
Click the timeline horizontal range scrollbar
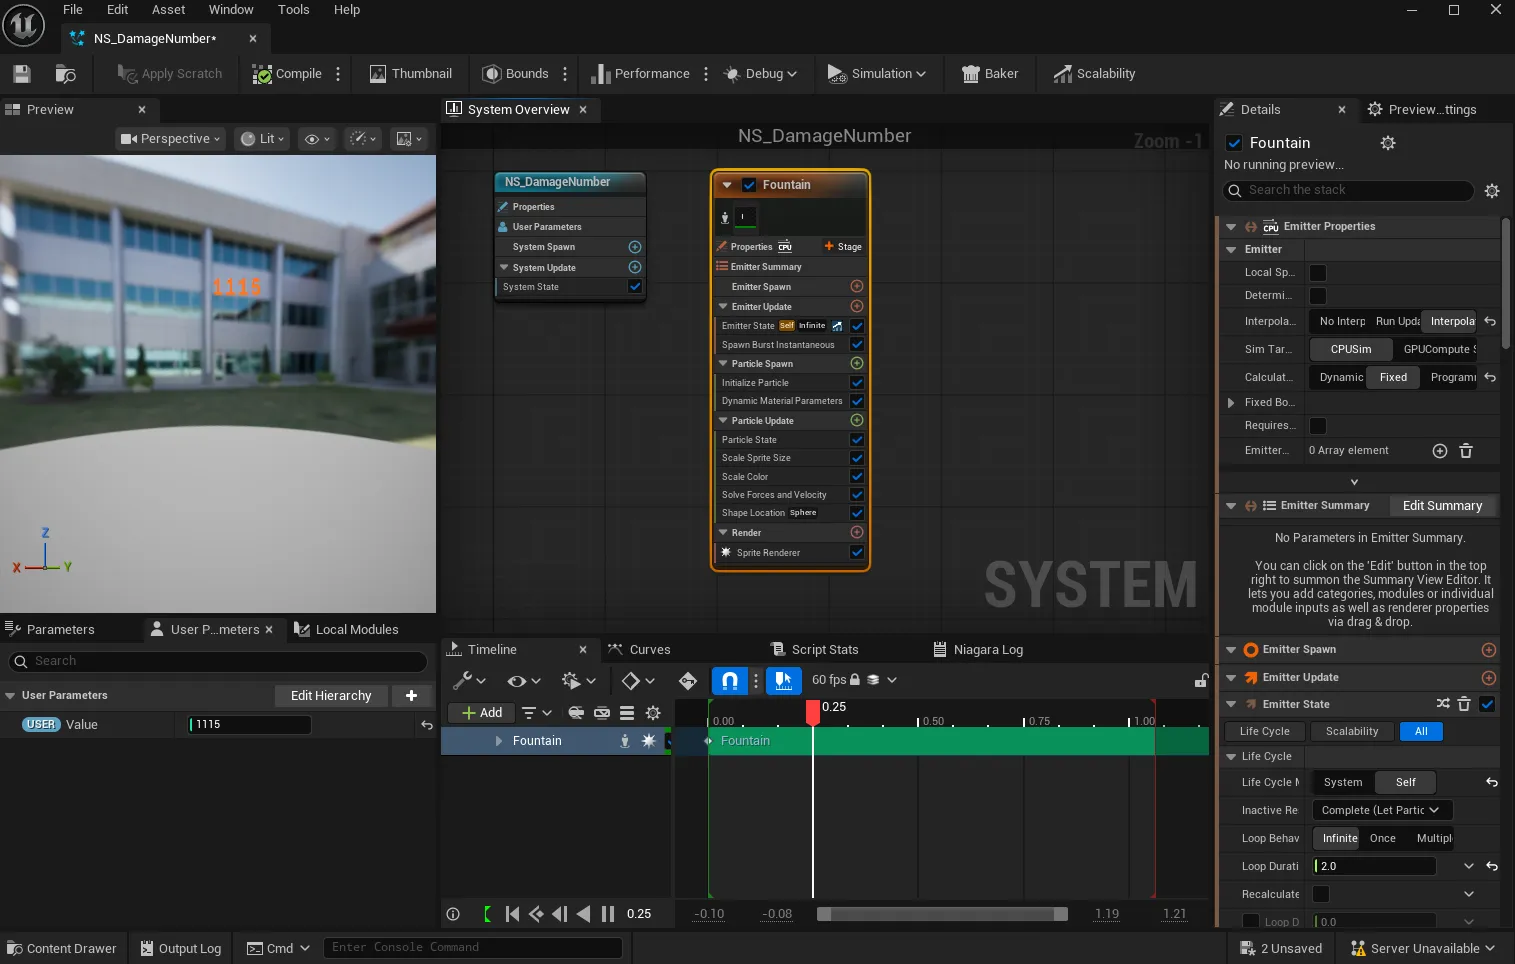click(941, 914)
